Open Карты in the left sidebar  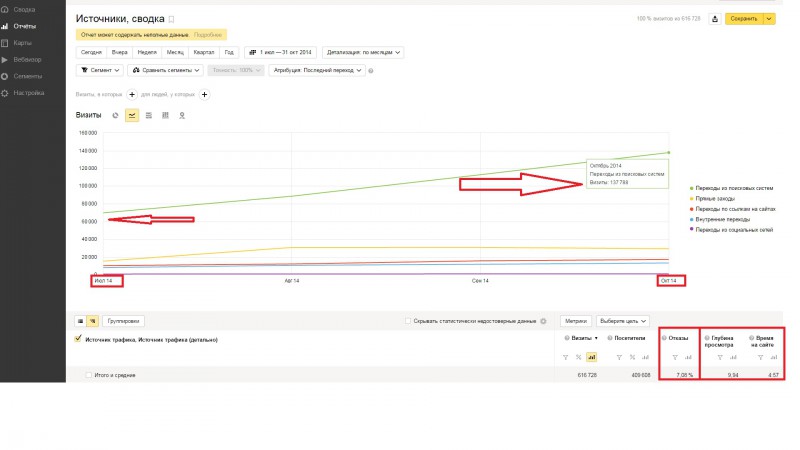click(x=22, y=43)
